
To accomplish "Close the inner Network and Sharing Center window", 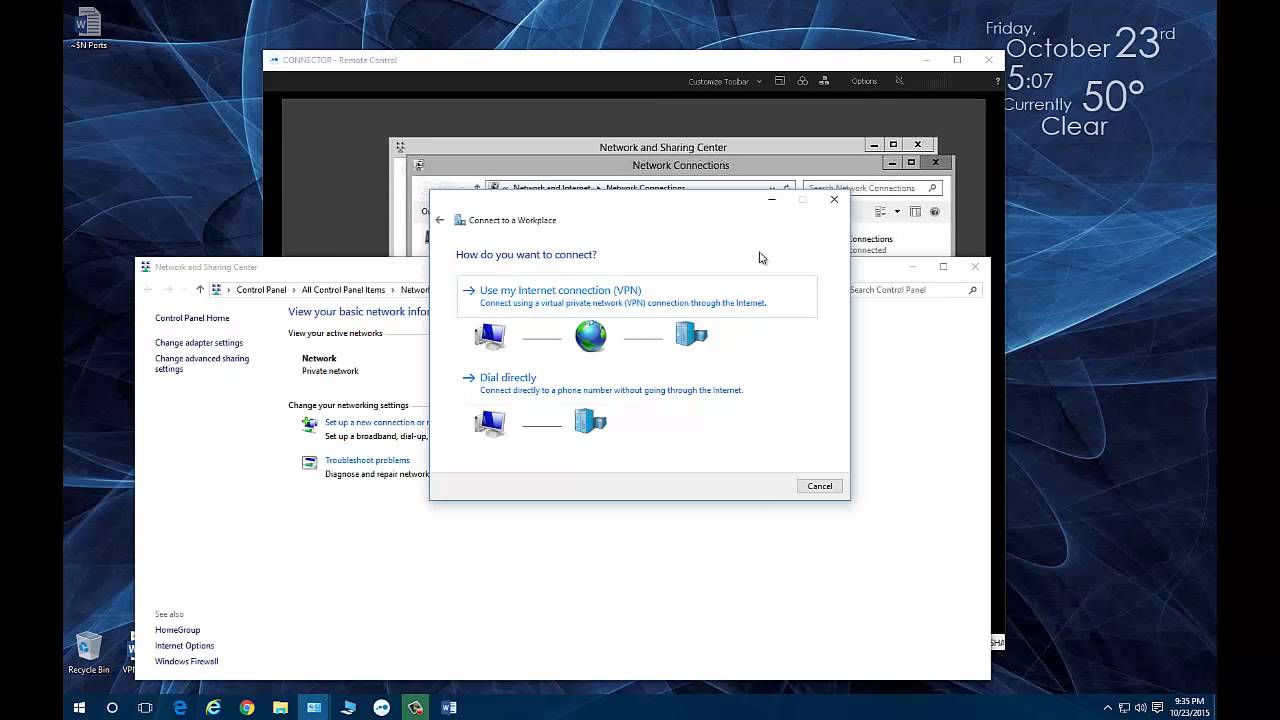I will click(x=917, y=145).
